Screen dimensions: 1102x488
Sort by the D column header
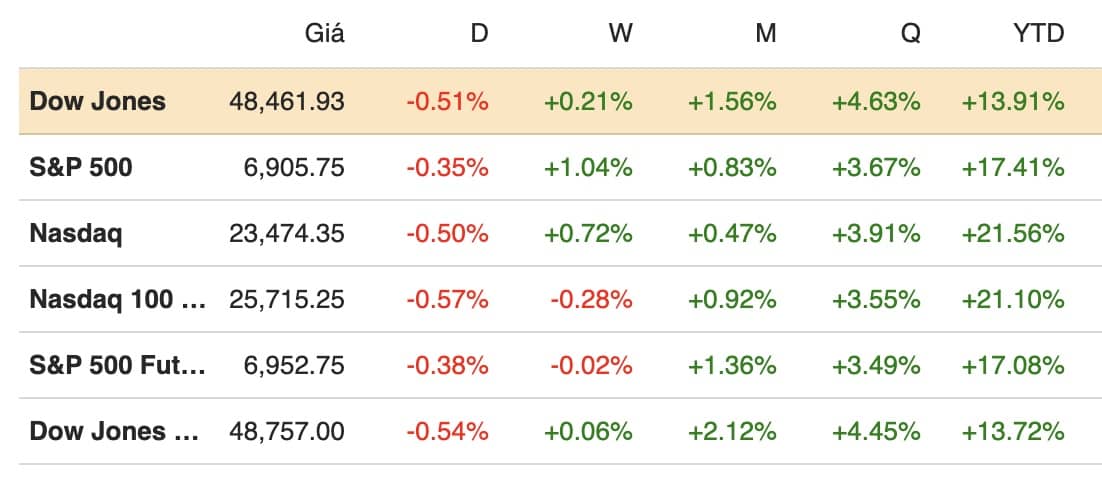[479, 33]
